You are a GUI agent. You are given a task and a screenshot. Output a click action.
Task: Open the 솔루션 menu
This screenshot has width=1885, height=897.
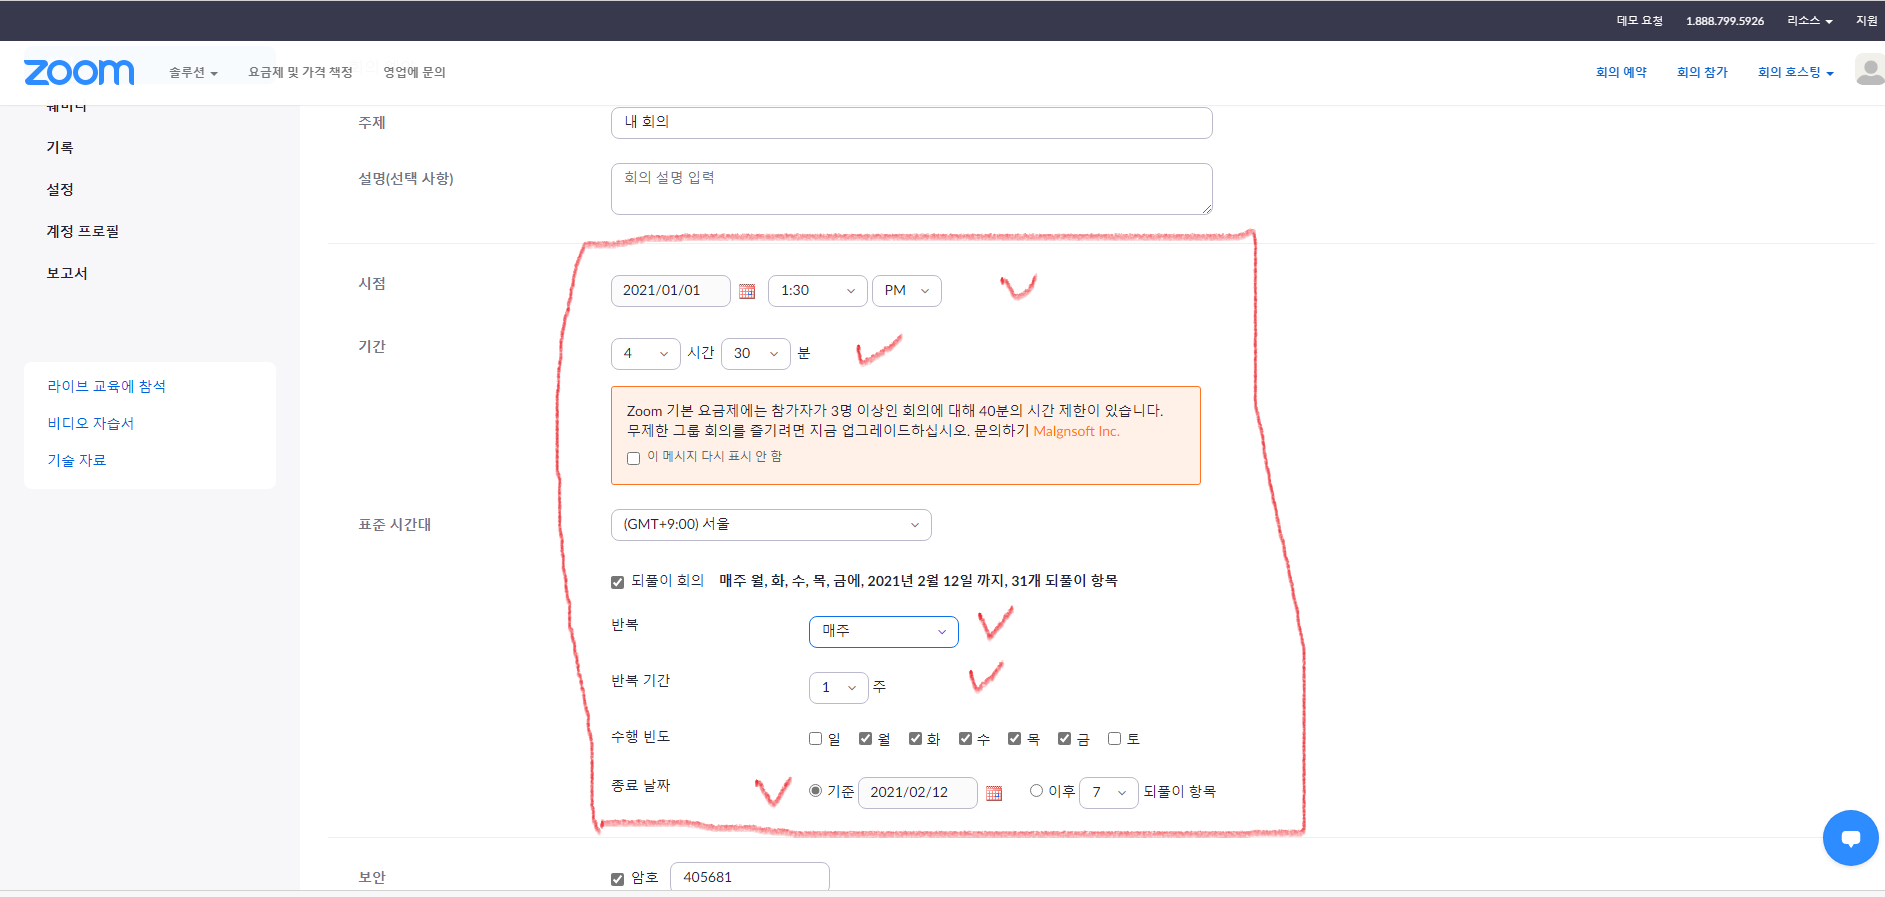tap(192, 72)
